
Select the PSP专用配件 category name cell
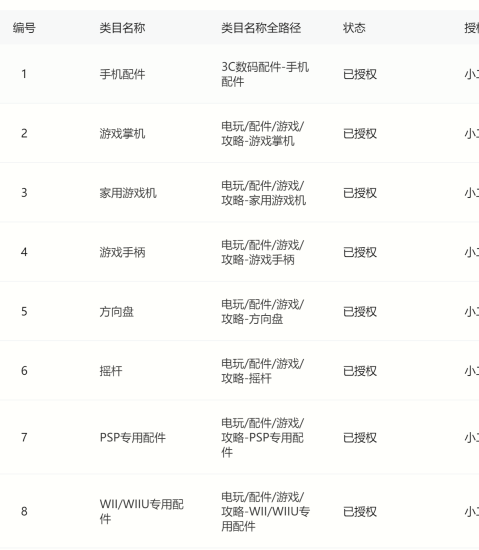click(x=133, y=437)
